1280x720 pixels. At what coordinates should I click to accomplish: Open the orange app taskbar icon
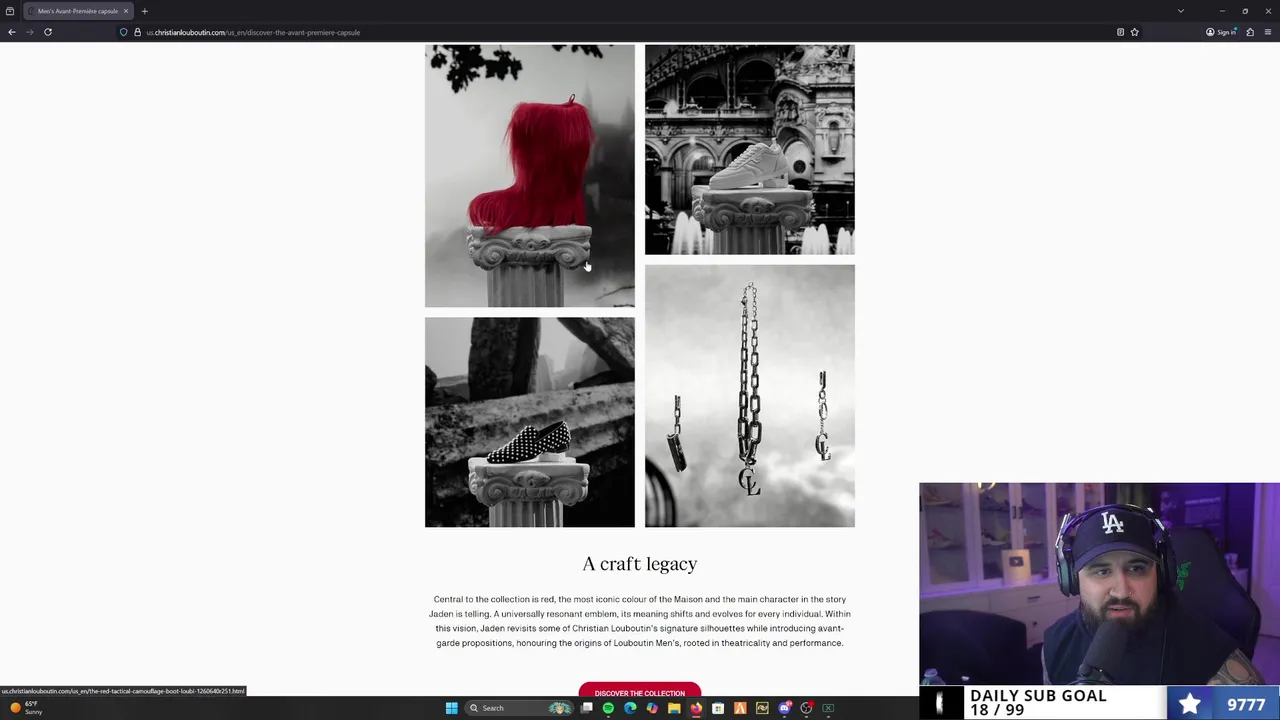740,708
